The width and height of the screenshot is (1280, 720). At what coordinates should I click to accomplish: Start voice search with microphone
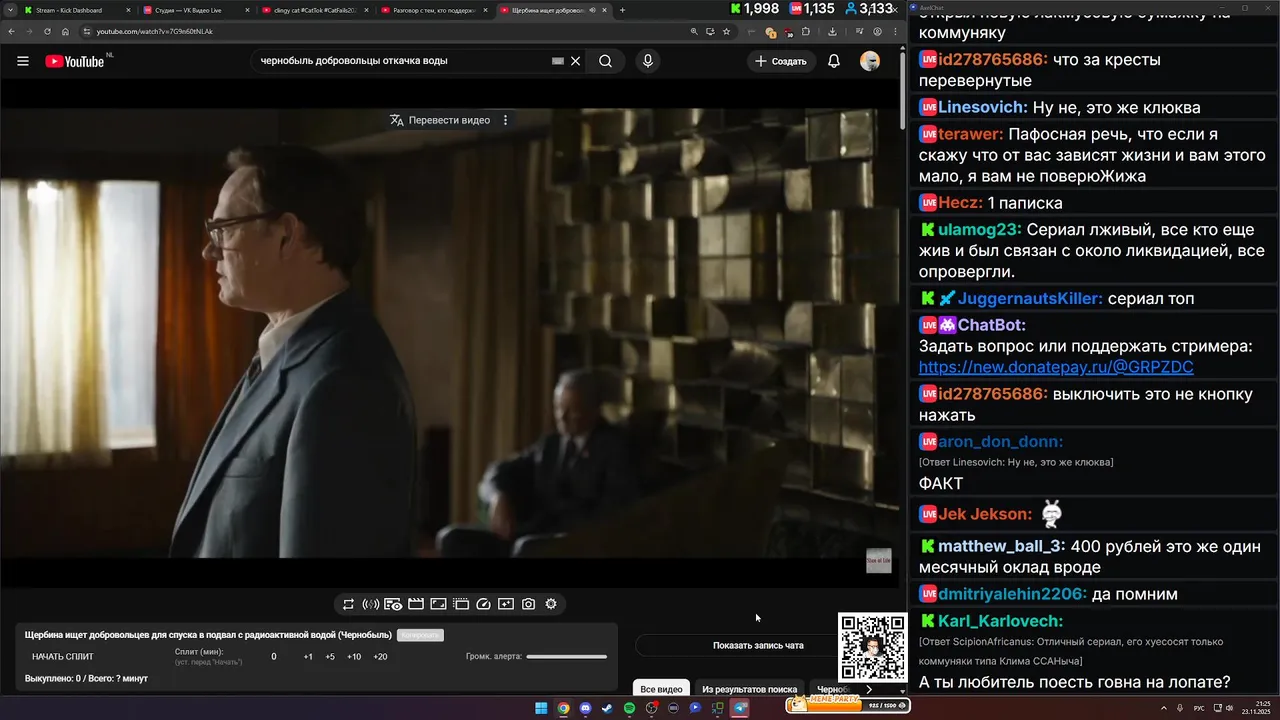[648, 61]
